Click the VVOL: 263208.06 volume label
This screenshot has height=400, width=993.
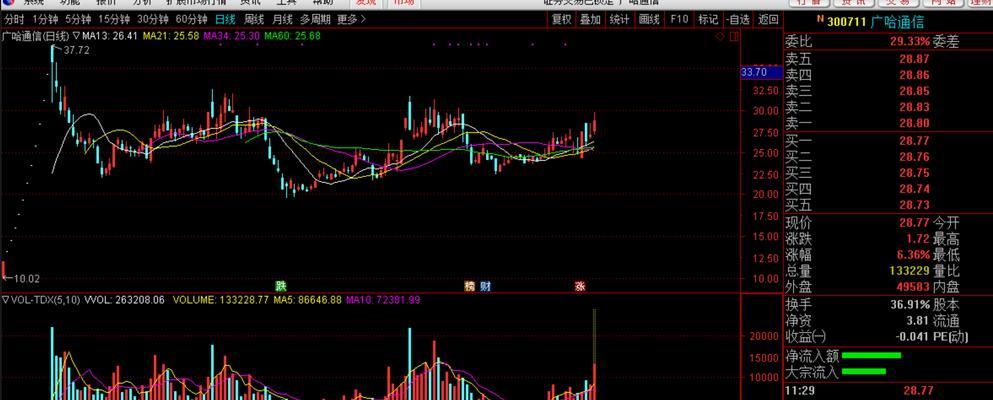[125, 300]
